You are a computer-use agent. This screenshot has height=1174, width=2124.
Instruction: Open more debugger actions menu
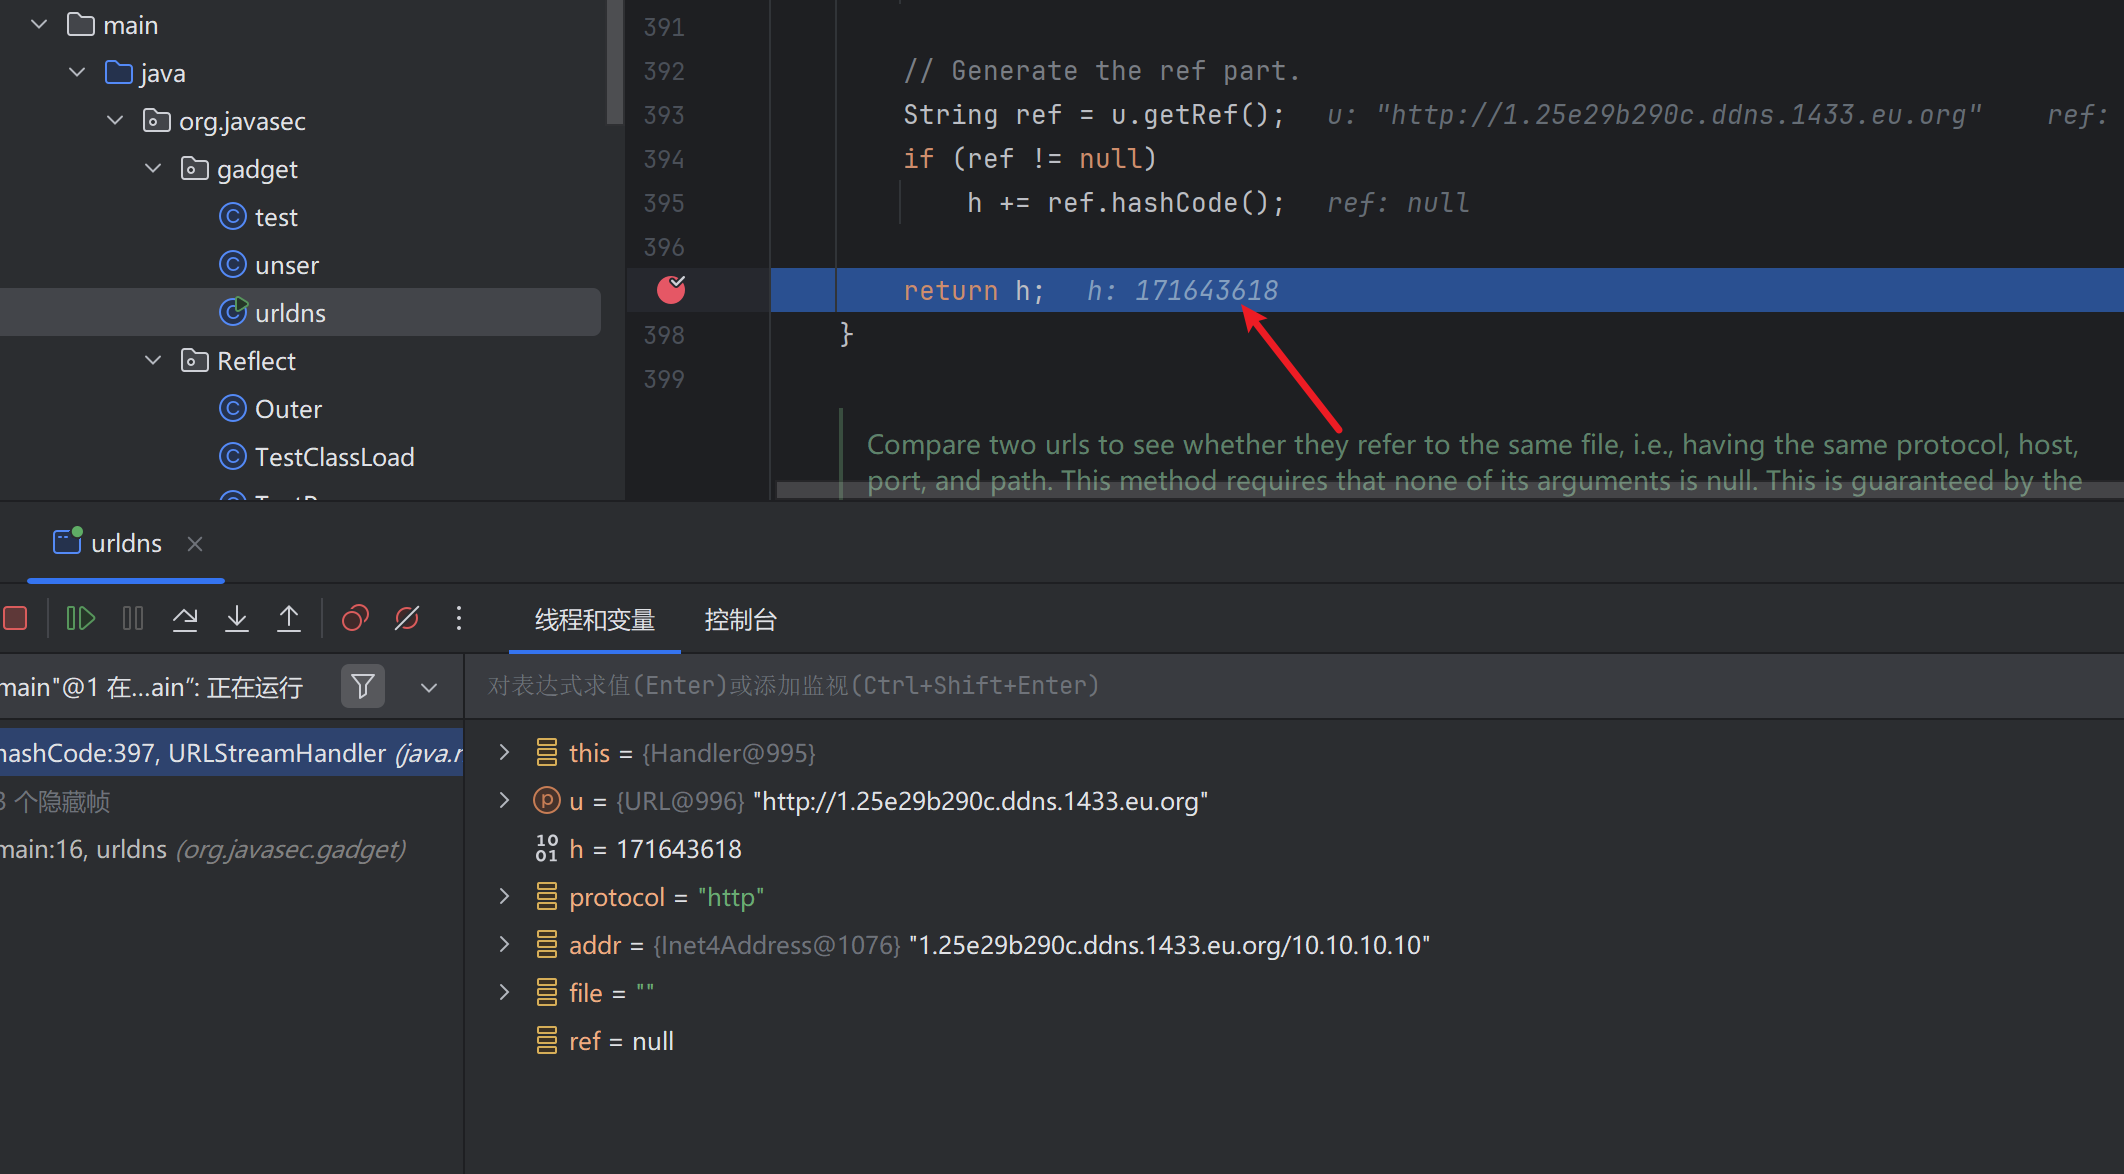[x=459, y=619]
